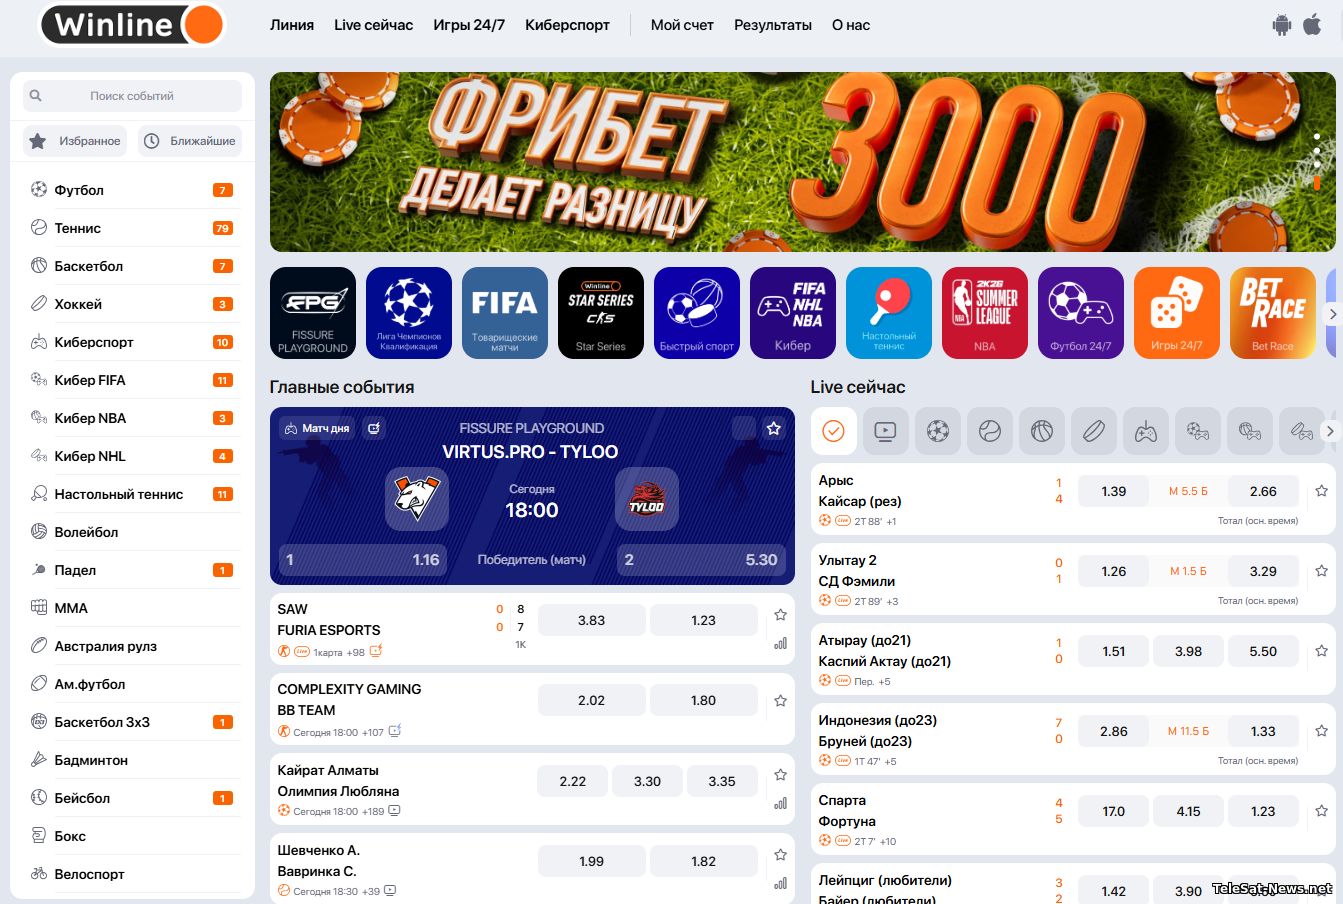Open the FISSURE Playground tile
The height and width of the screenshot is (904, 1343).
[313, 313]
